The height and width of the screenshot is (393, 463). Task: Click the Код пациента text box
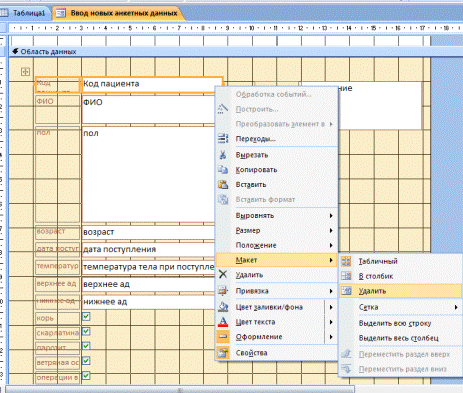[152, 85]
